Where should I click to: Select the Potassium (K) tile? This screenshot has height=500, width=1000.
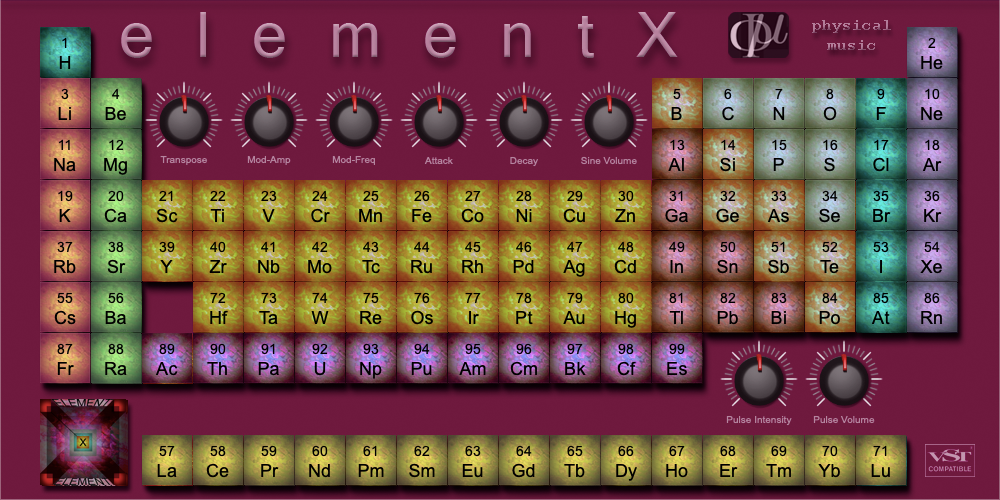(x=65, y=205)
